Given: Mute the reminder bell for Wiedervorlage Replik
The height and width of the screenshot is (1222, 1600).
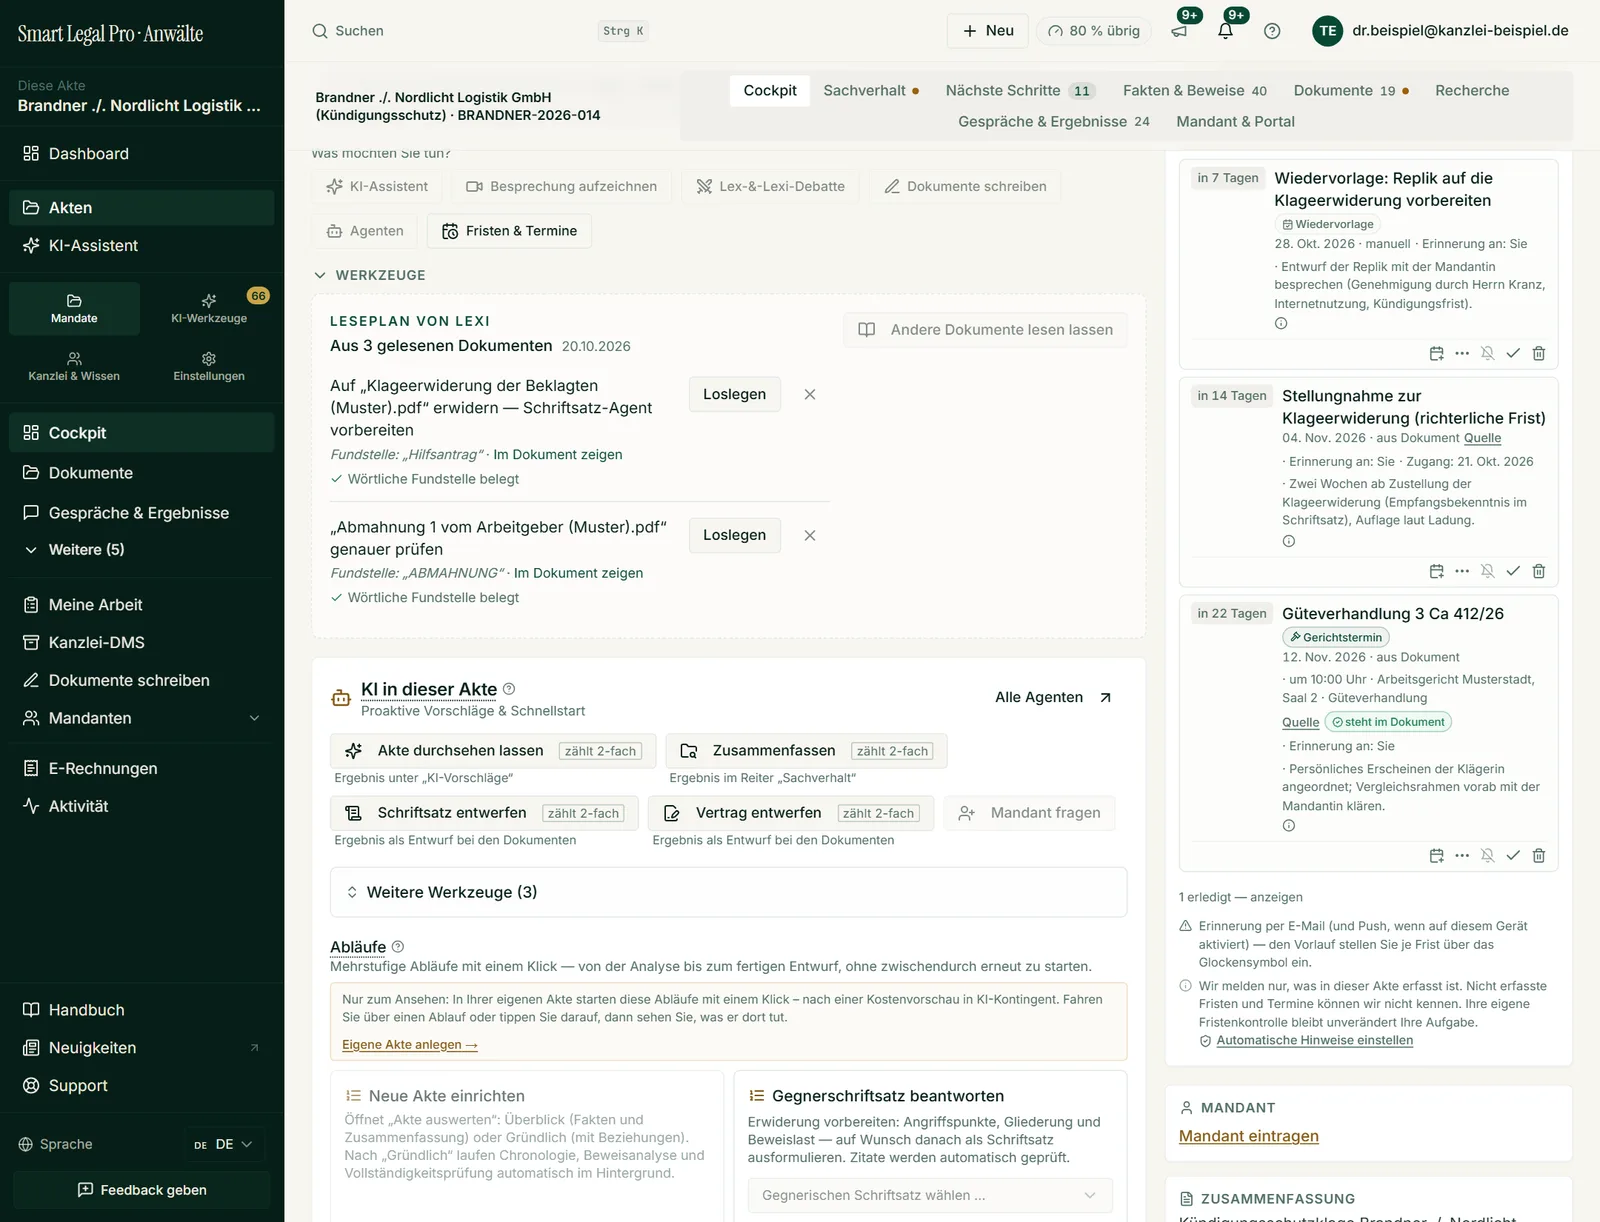Looking at the screenshot, I should (x=1488, y=353).
